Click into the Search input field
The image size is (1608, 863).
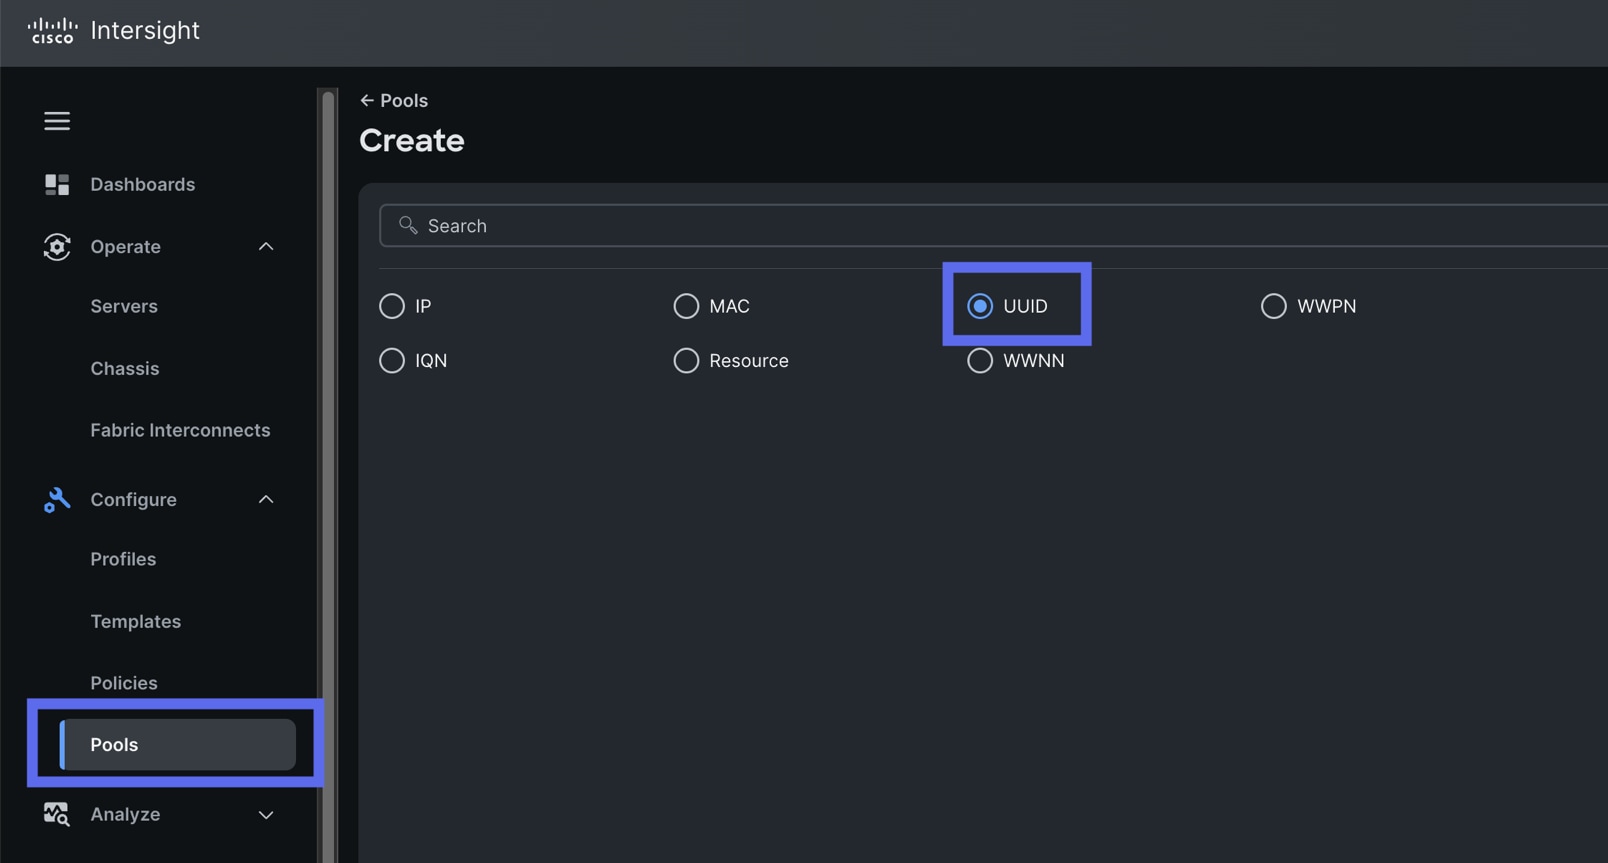point(993,225)
